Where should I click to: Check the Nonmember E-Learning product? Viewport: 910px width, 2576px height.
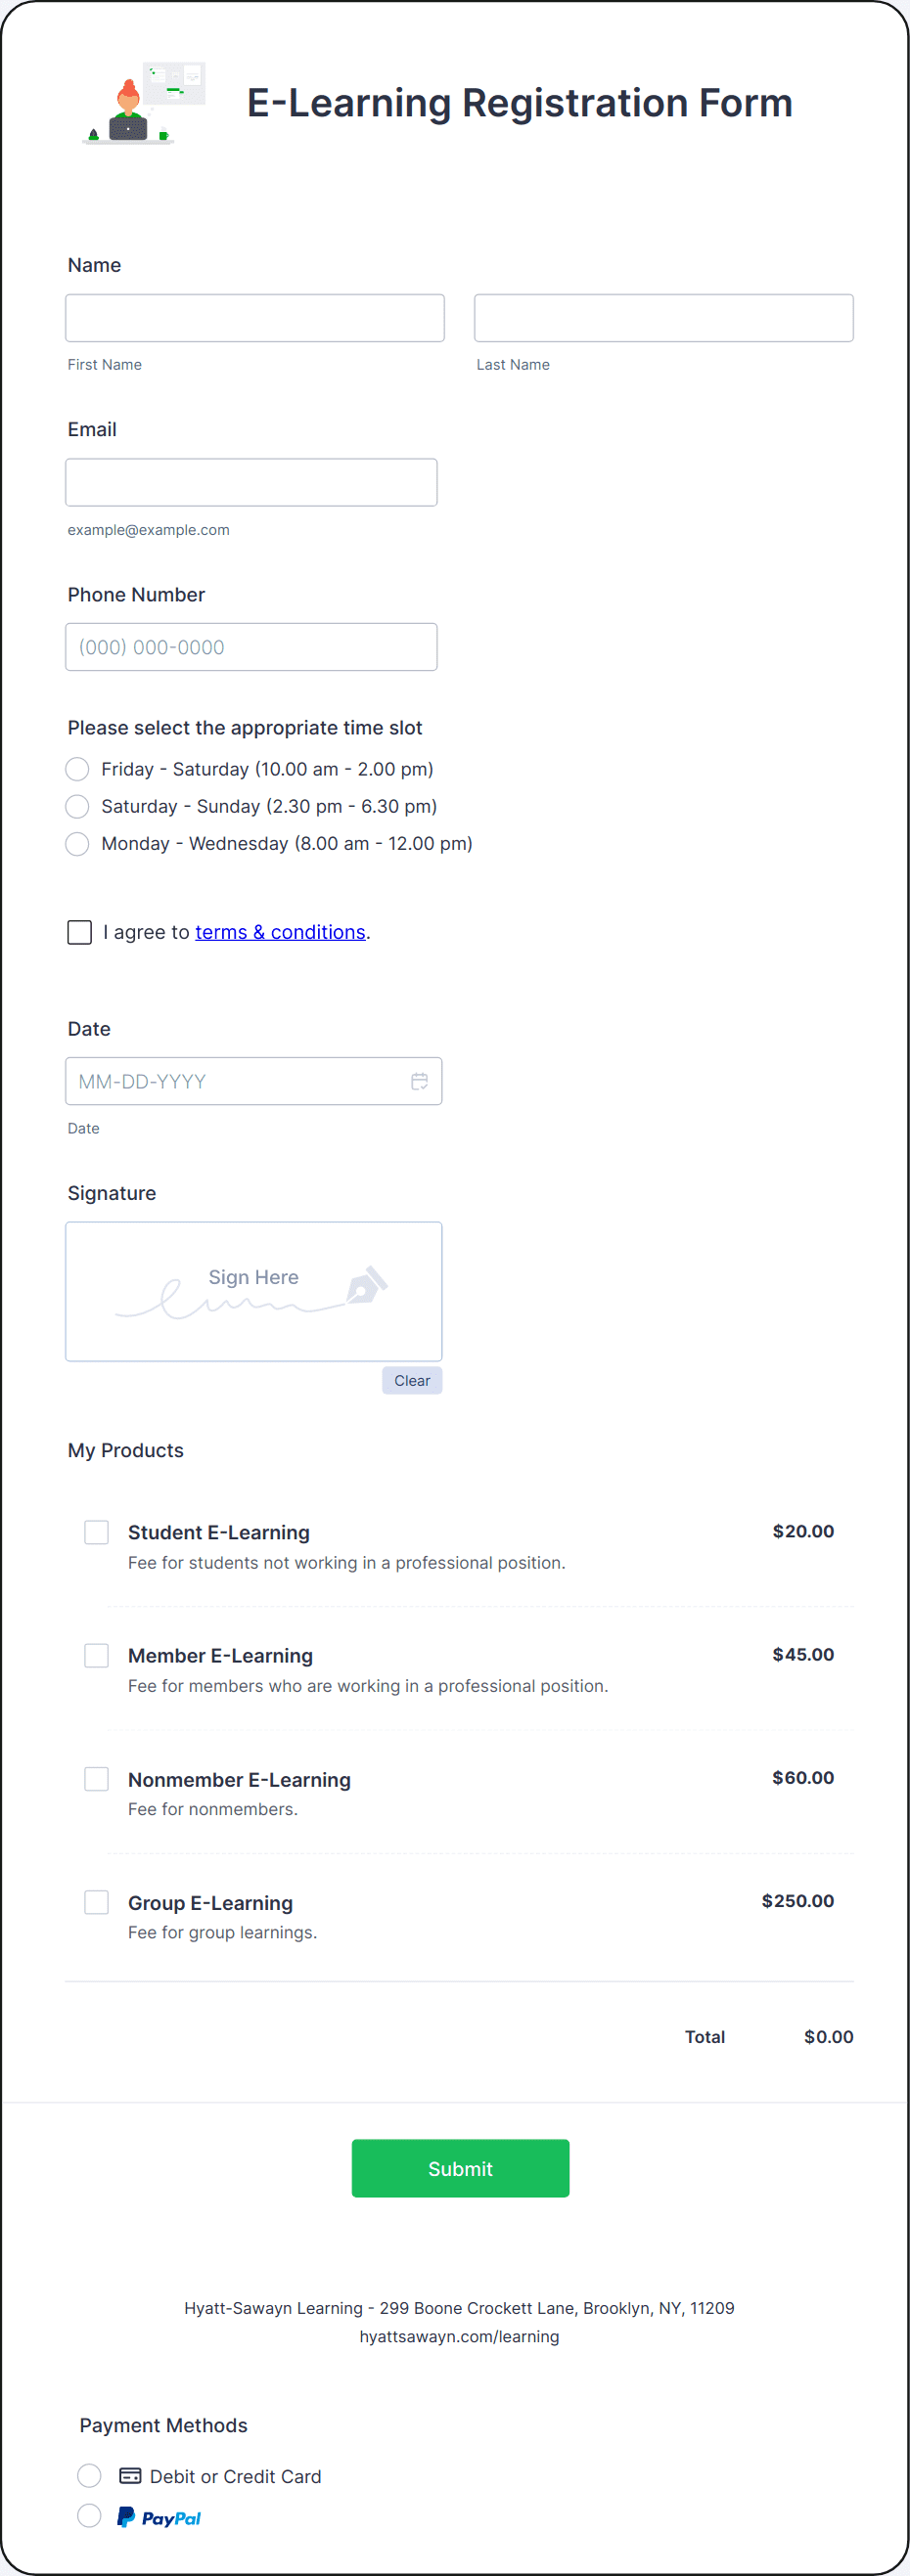point(96,1779)
